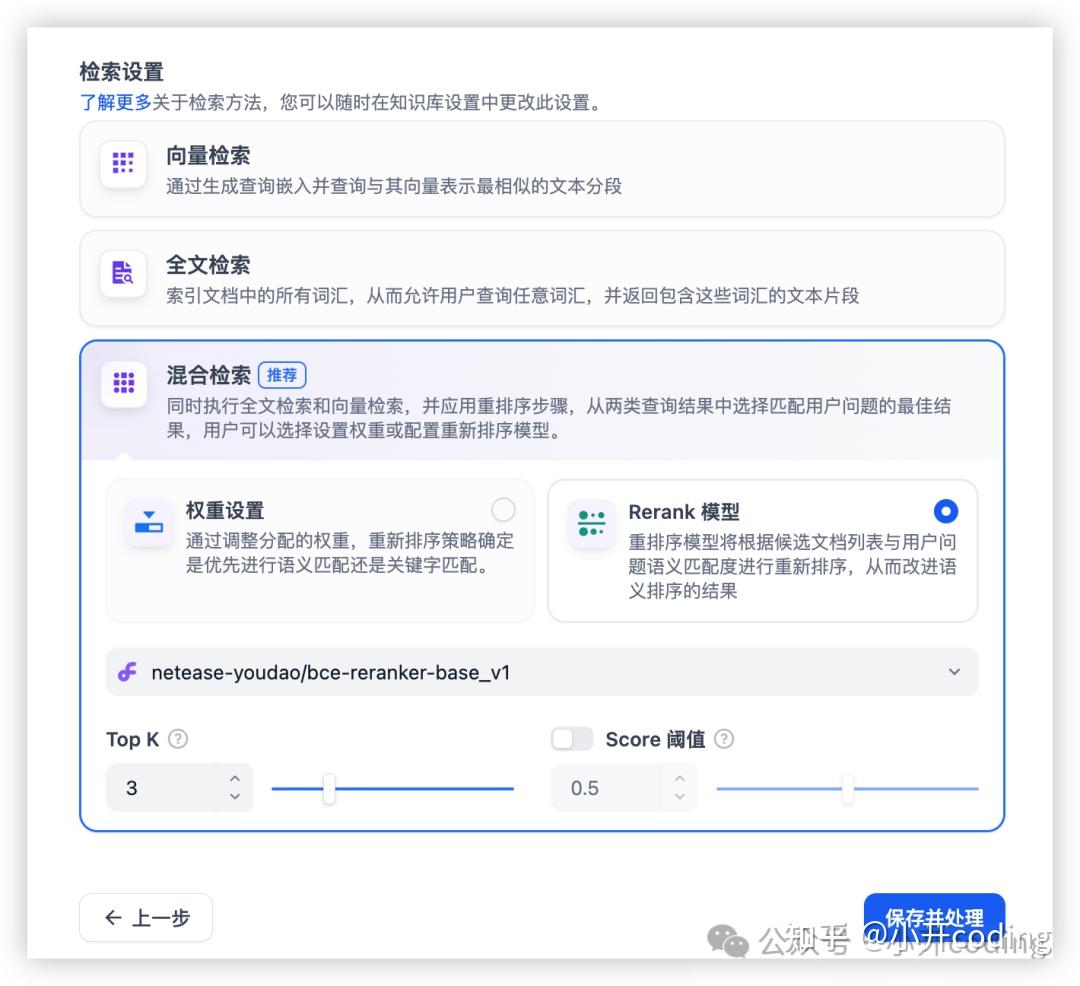Screen dimensions: 1080x986
Task: Open the bce-reranker-base_v1 model dropdown
Action: click(542, 672)
